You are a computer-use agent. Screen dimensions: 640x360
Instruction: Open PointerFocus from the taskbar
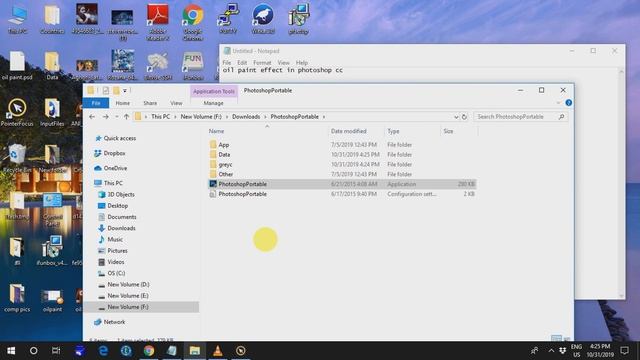tap(241, 351)
